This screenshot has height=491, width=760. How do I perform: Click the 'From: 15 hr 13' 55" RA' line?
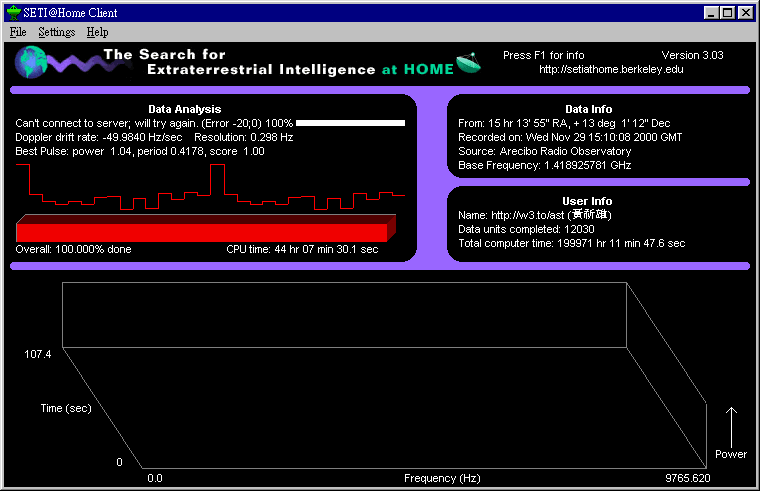(564, 123)
